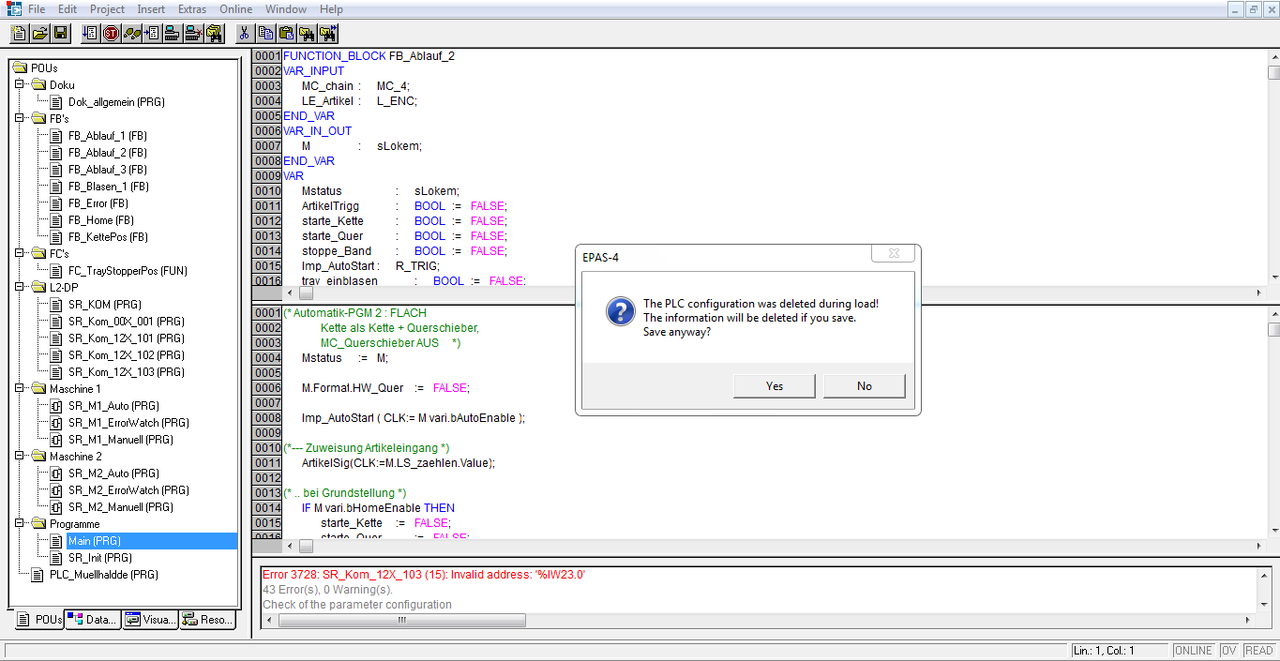Screen dimensions: 1280x661
Task: Click the Run program toolbar icon
Action: [90, 33]
